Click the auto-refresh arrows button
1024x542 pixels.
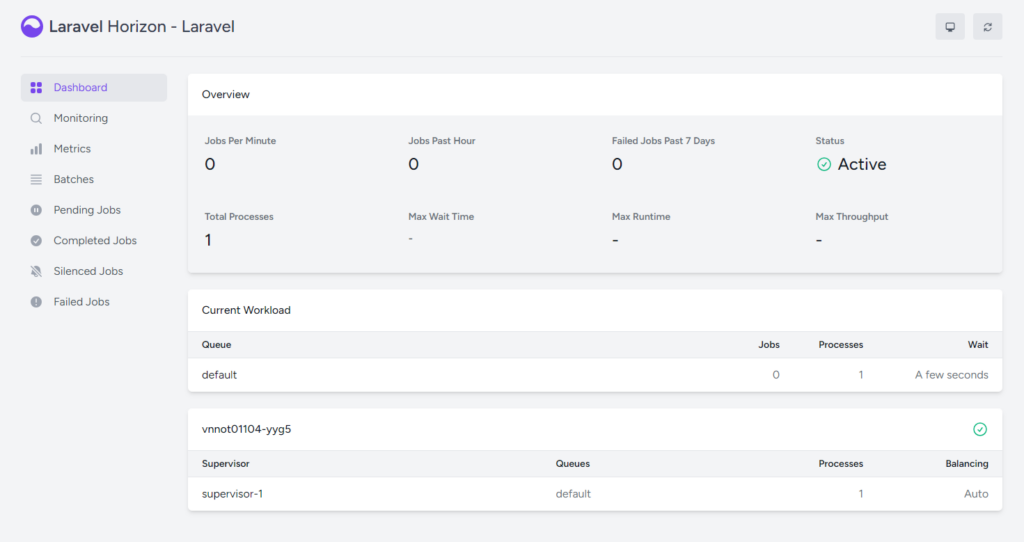click(x=987, y=27)
